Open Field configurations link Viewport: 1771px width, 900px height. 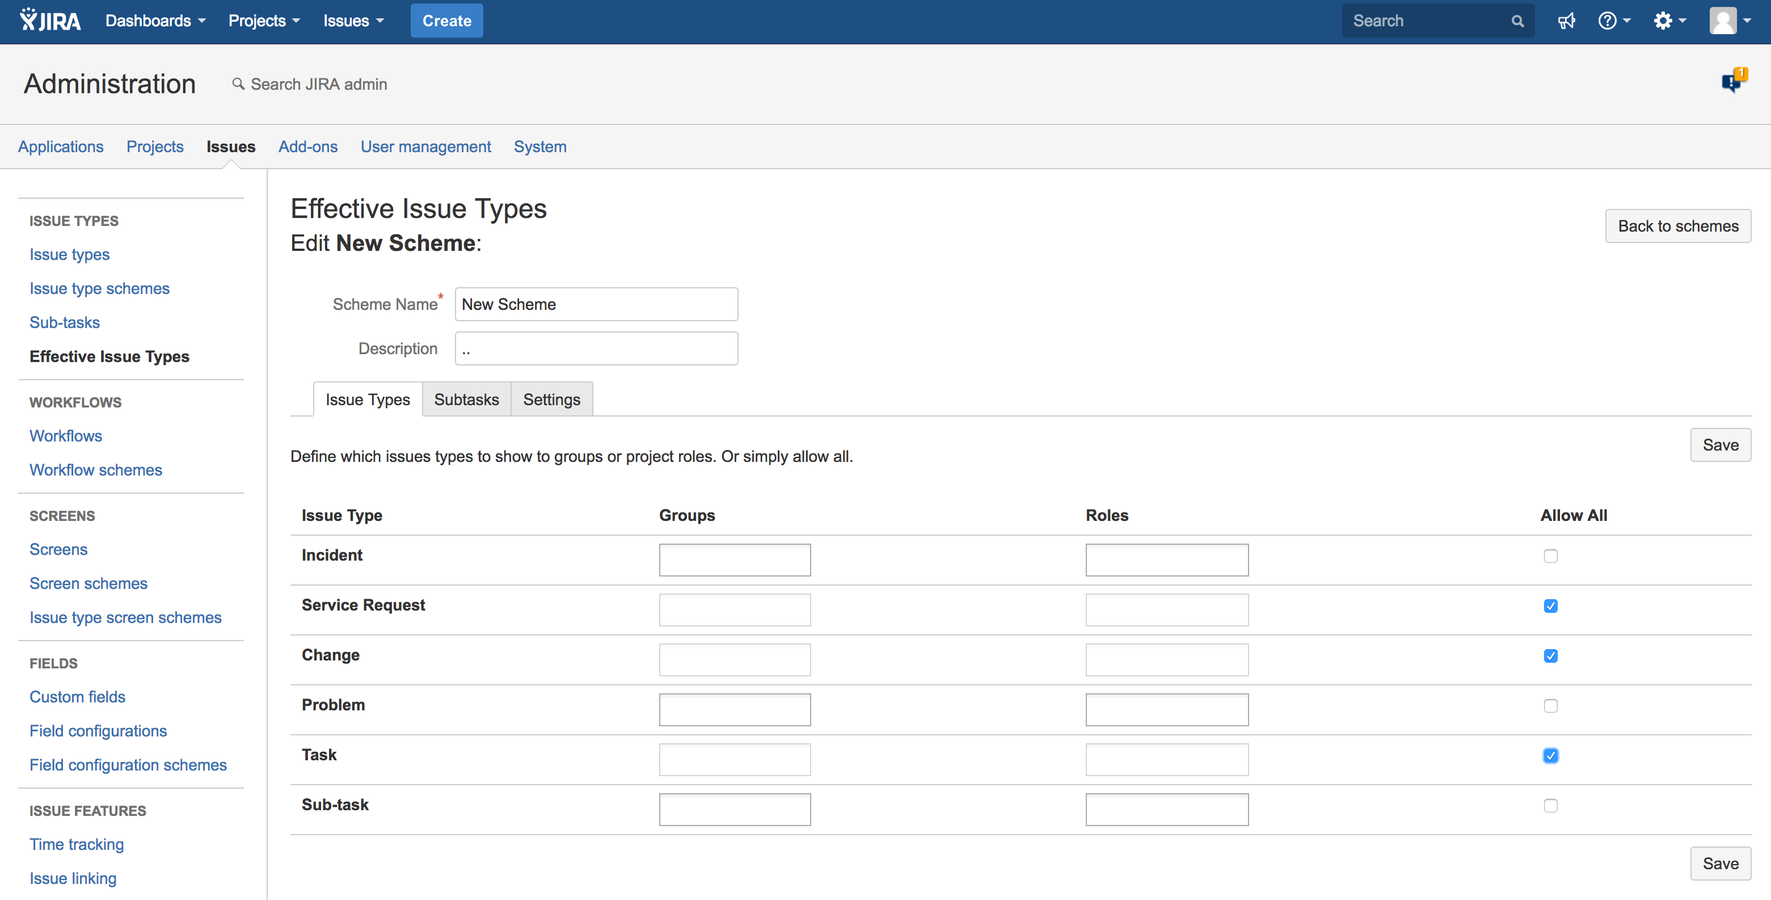[98, 731]
